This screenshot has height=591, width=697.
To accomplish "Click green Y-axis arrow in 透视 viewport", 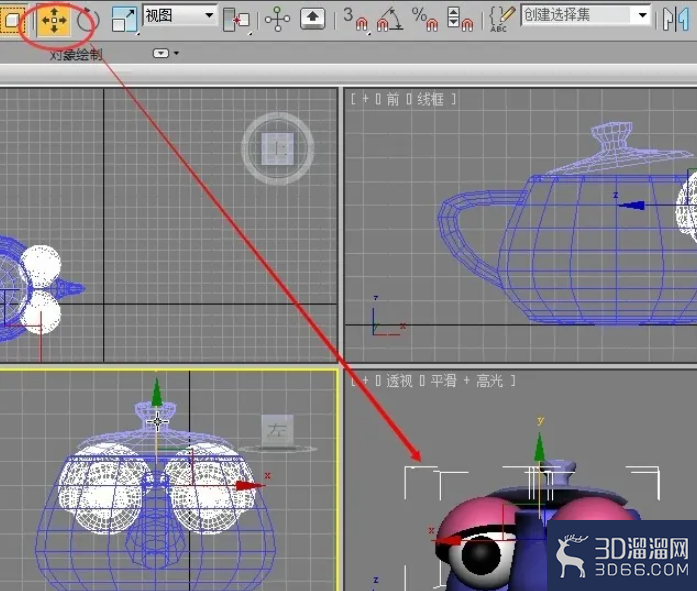I will [x=539, y=447].
